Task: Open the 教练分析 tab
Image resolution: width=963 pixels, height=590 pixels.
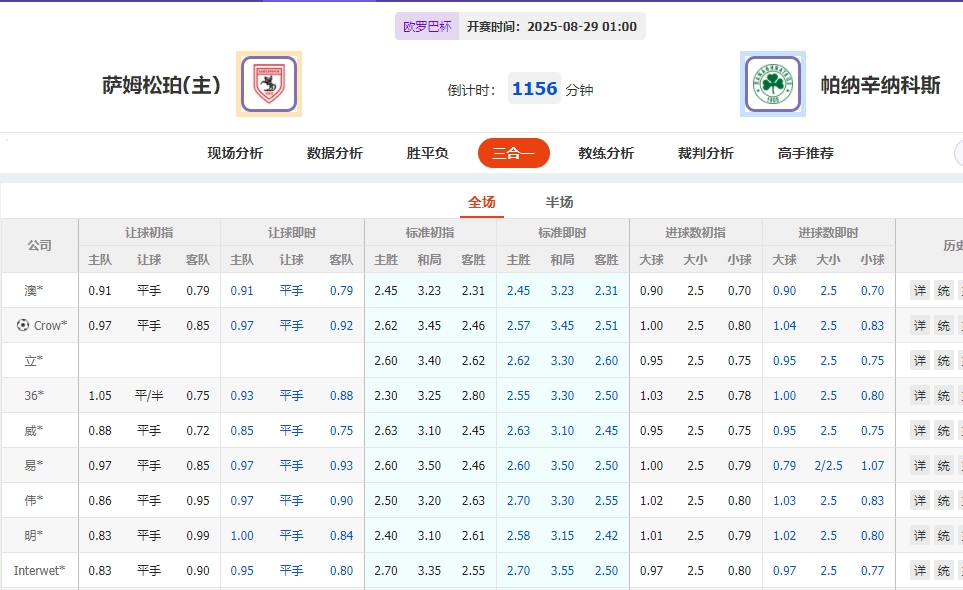Action: click(x=604, y=153)
